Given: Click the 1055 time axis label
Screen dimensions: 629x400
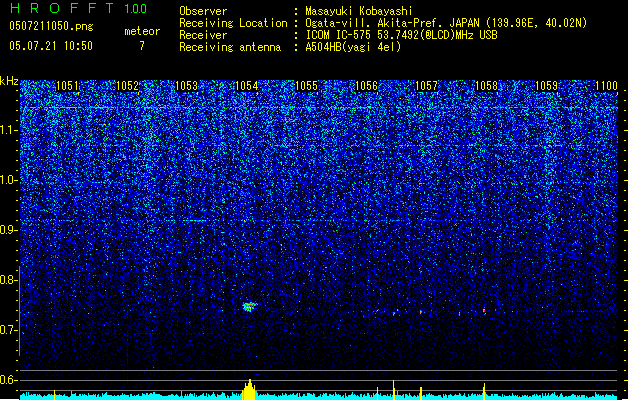Looking at the screenshot, I should pyautogui.click(x=306, y=86).
